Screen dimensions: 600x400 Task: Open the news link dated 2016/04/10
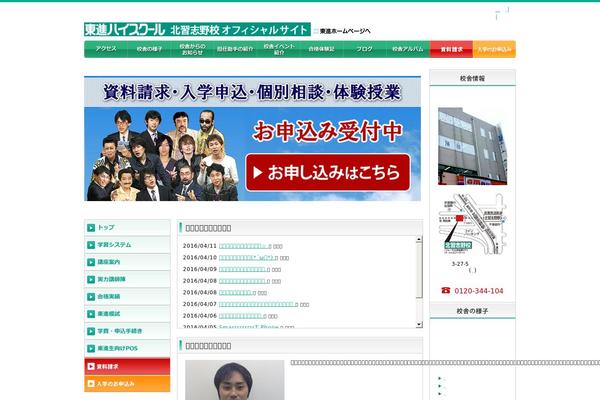coord(248,258)
